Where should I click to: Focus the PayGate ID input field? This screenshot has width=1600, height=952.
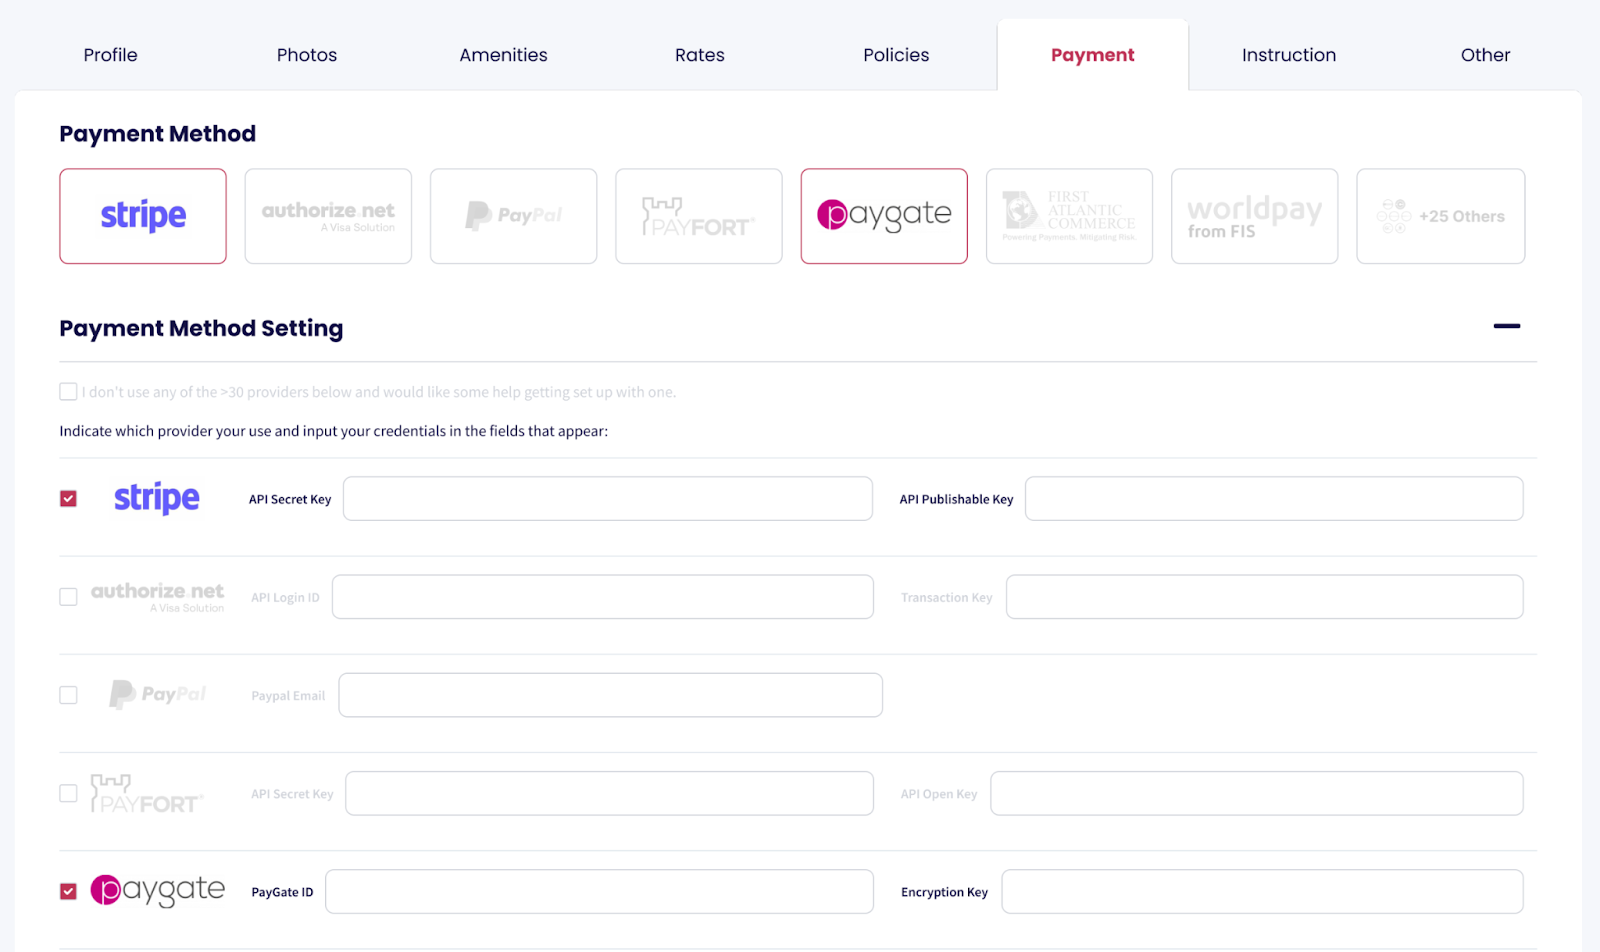(x=599, y=891)
